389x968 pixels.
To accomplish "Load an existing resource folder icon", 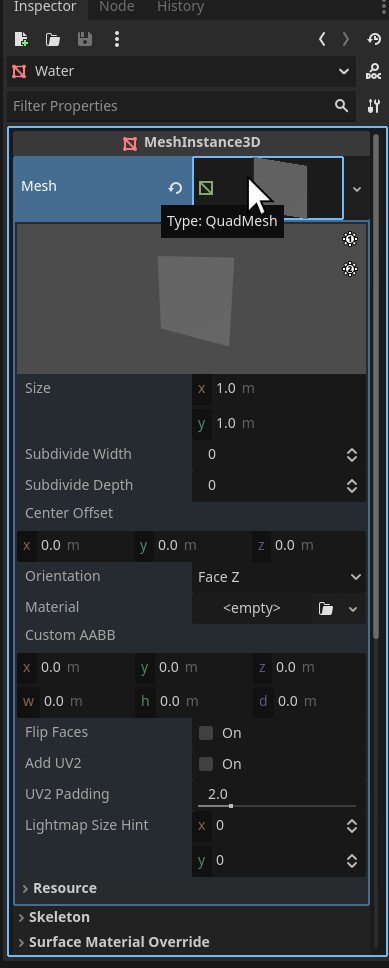I will (x=53, y=40).
